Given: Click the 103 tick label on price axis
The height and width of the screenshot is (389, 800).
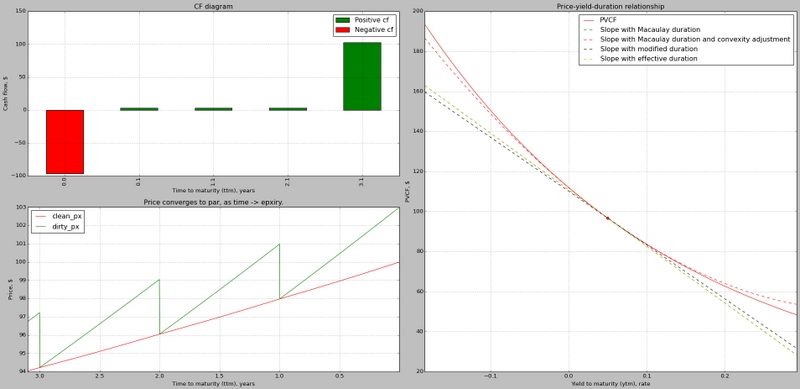Looking at the screenshot, I should tap(20, 207).
